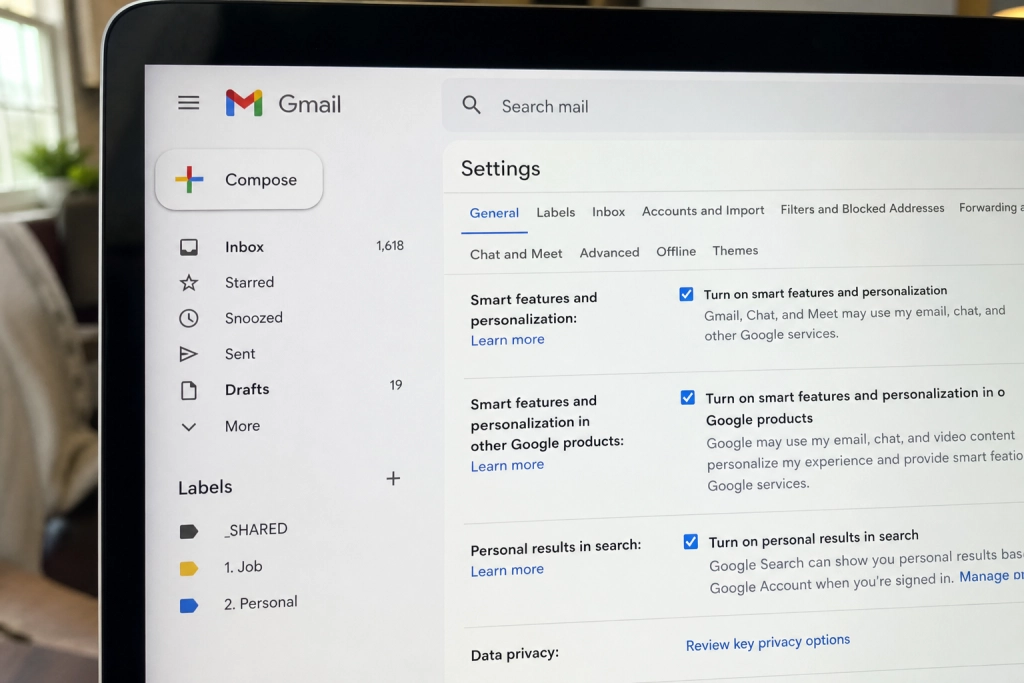
Task: Learn more about personal results in search
Action: point(507,570)
